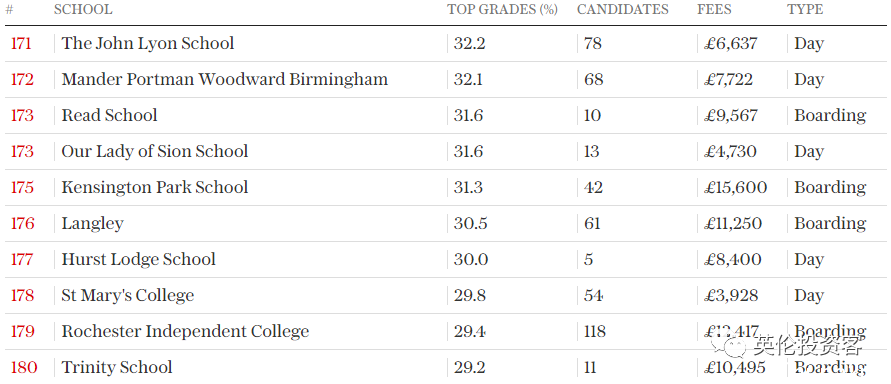This screenshot has width=891, height=384.
Task: Open Hurst Lodge School entry
Action: pos(139,260)
